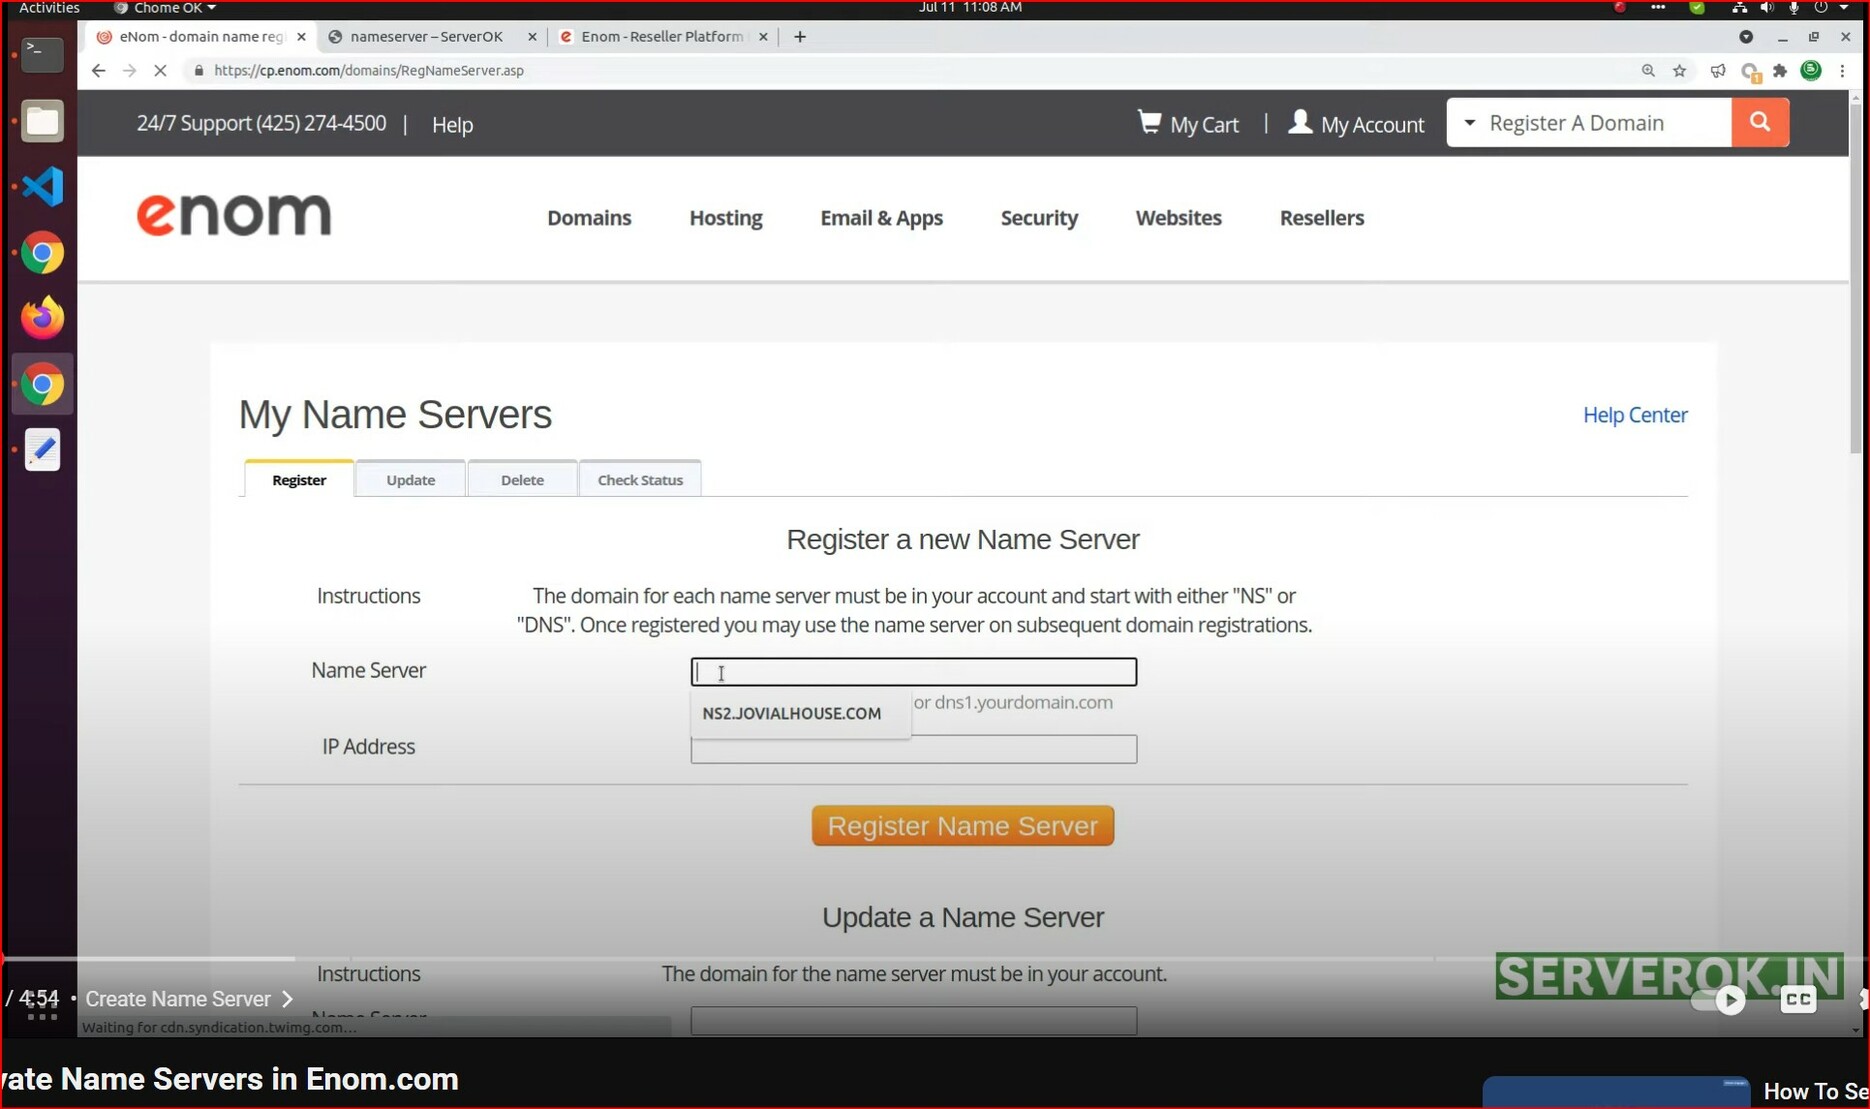Open system status menu arrow

pyautogui.click(x=1843, y=8)
